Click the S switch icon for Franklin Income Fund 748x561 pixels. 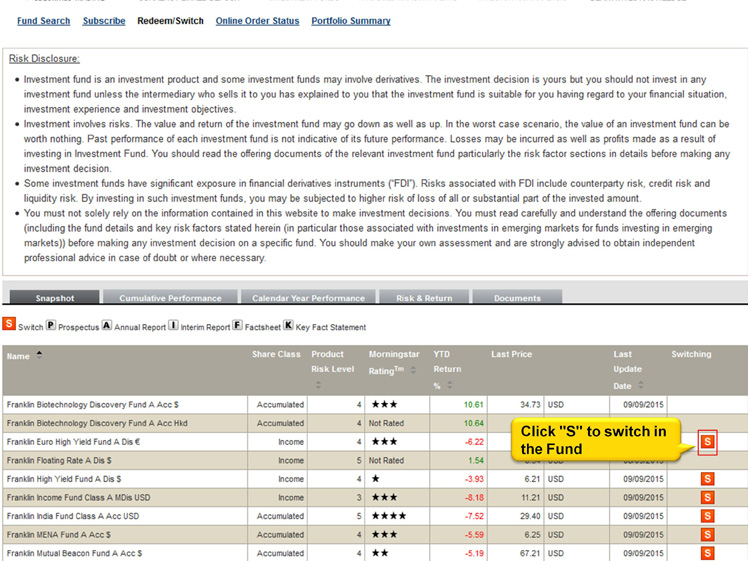[x=707, y=498]
